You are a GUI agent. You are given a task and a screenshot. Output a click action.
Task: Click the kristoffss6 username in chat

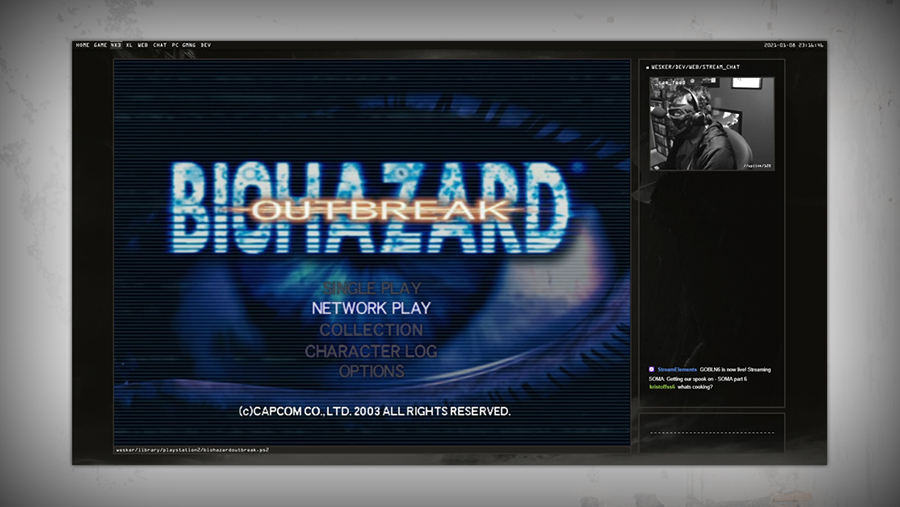(x=662, y=387)
